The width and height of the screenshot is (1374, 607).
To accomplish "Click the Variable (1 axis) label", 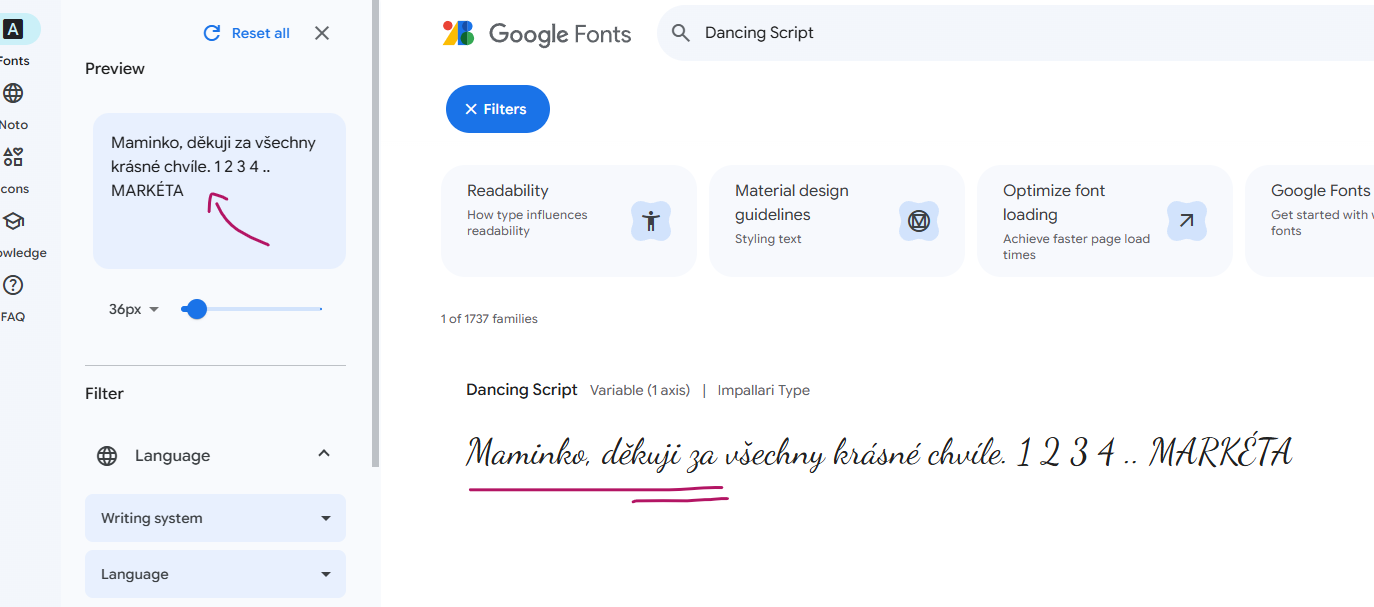I will [x=640, y=390].
